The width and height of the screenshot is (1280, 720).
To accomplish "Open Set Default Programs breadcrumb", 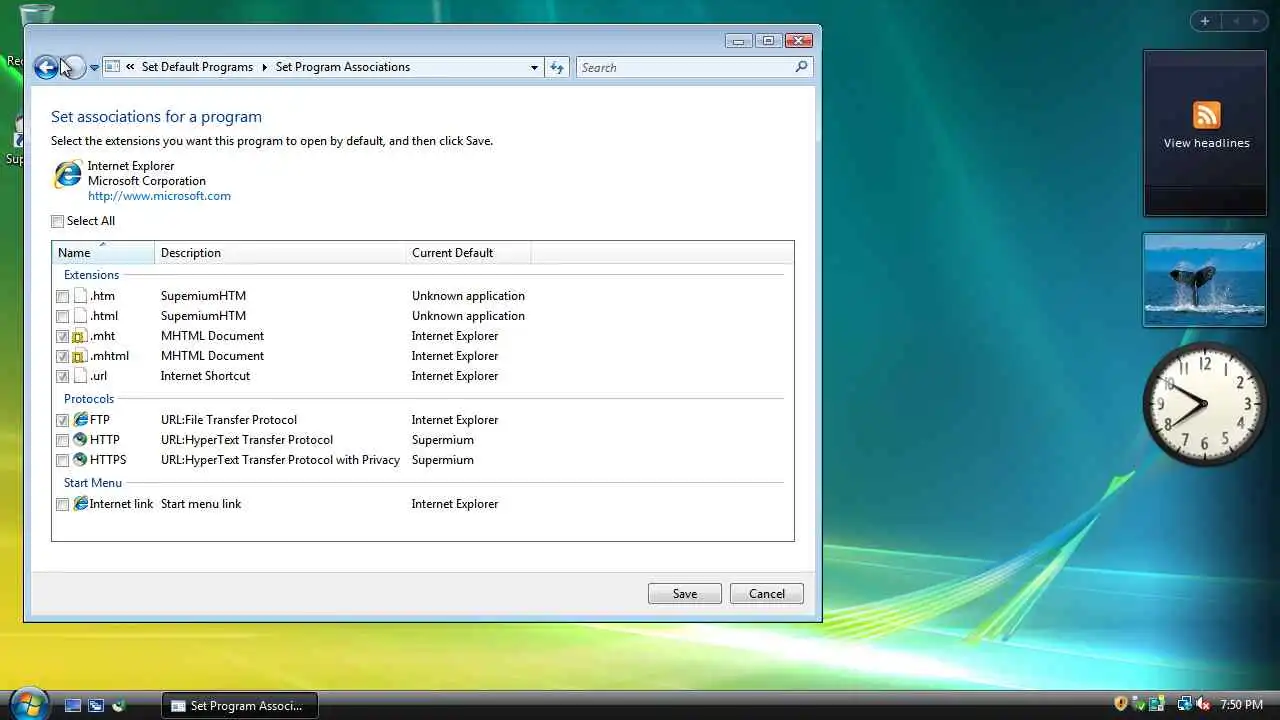I will pyautogui.click(x=197, y=67).
